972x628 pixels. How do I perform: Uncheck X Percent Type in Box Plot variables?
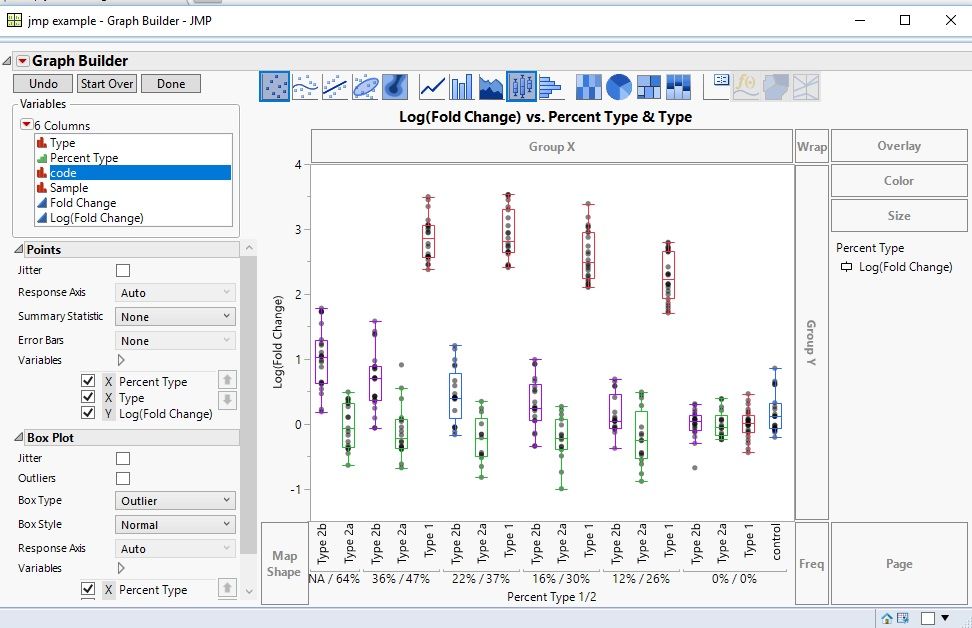[88, 589]
